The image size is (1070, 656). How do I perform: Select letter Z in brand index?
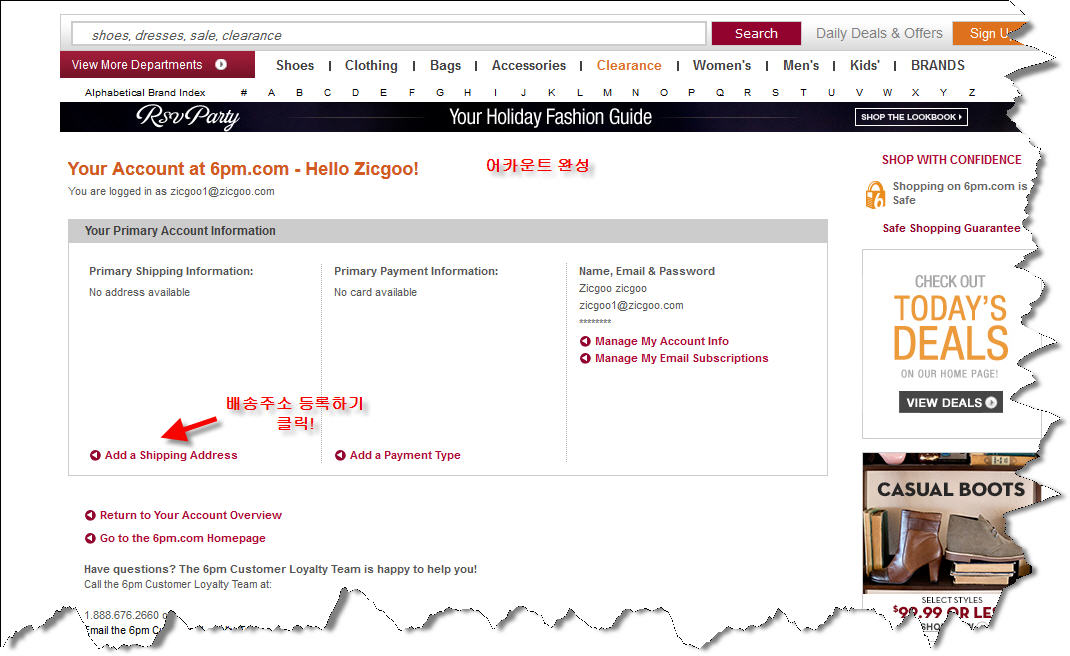pyautogui.click(x=972, y=93)
